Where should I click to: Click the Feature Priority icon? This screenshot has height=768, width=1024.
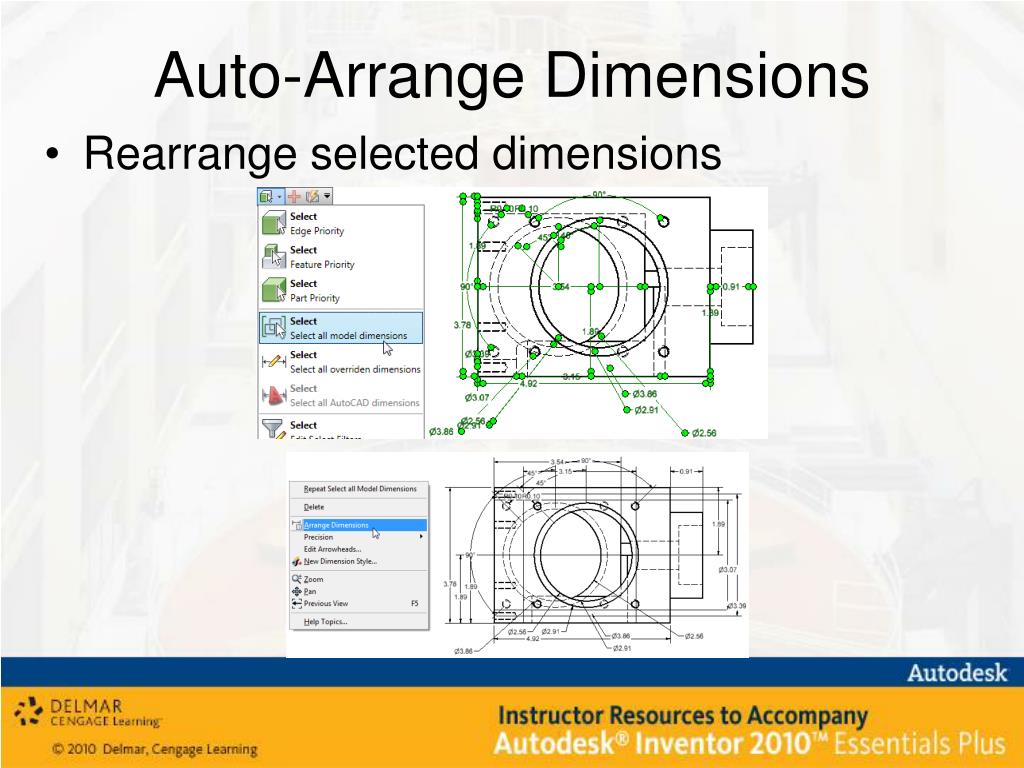[274, 257]
